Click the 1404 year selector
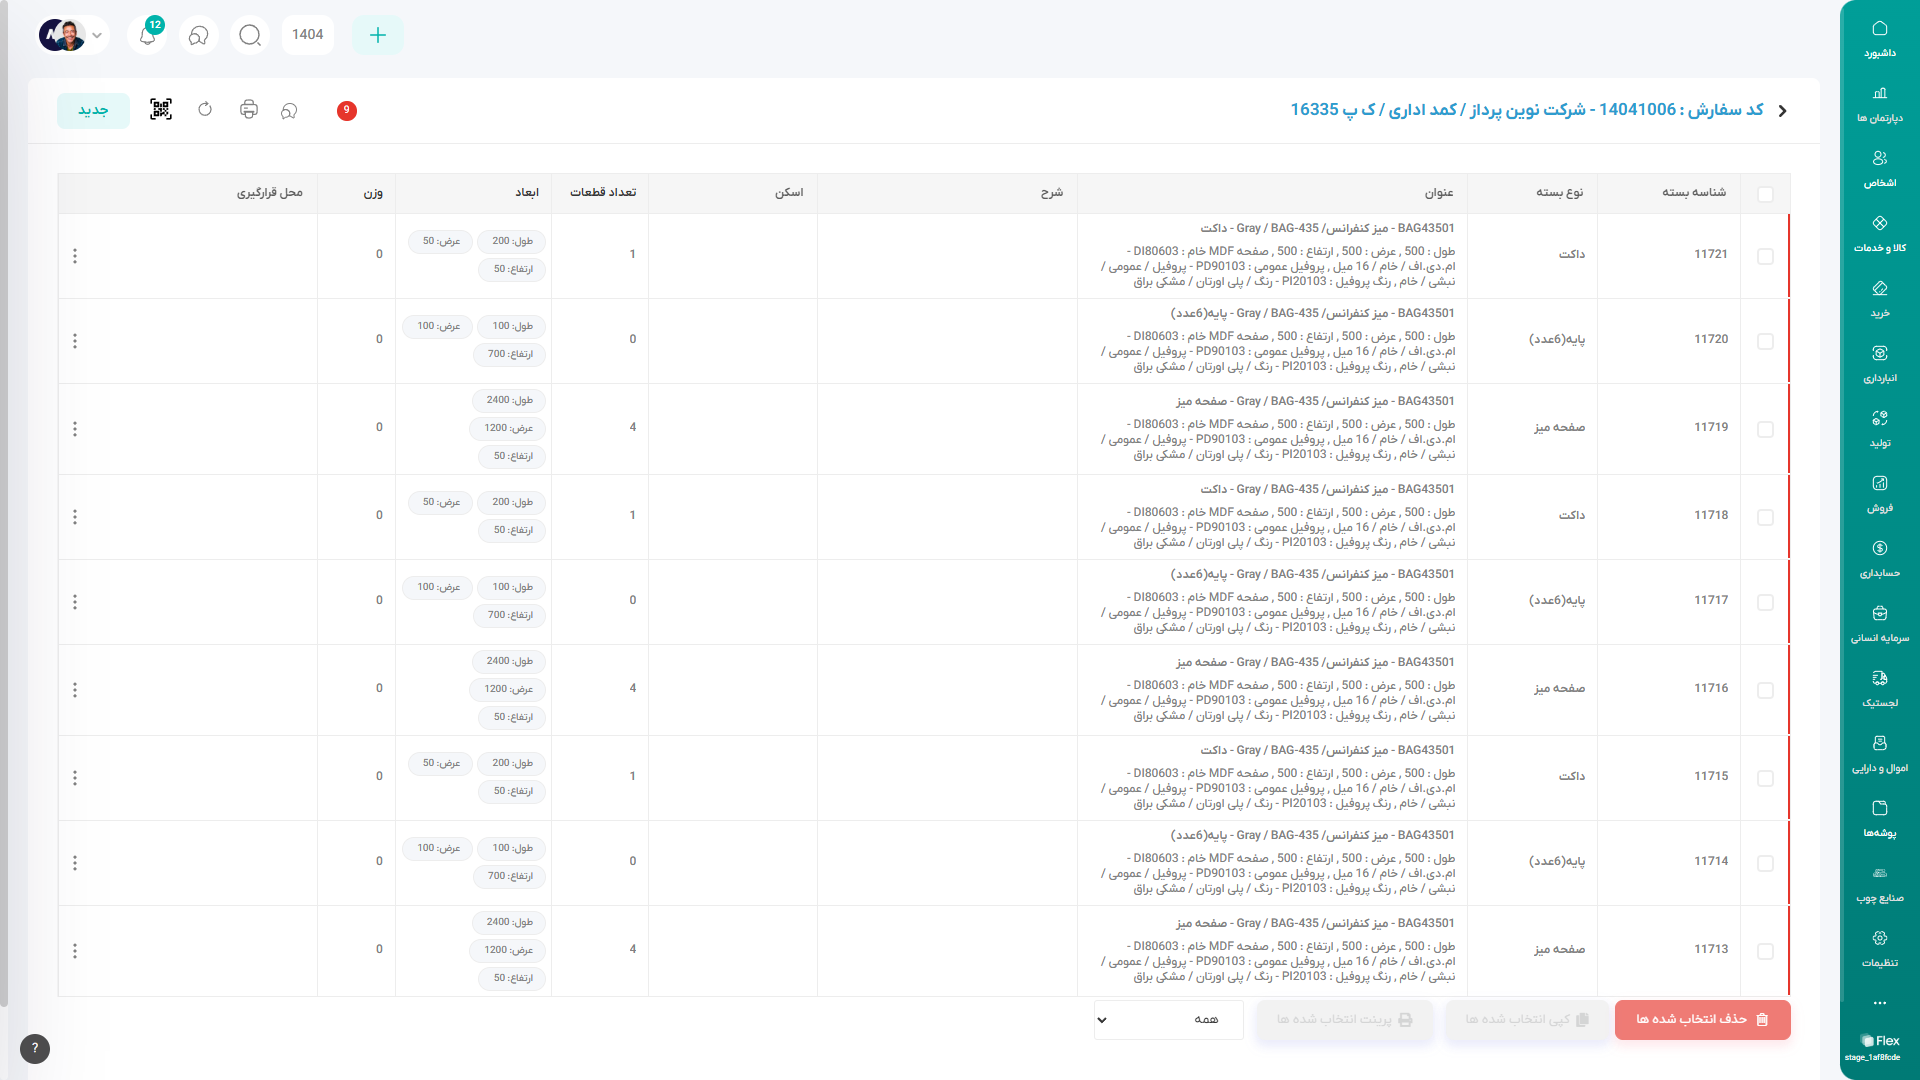1920x1080 pixels. point(307,35)
